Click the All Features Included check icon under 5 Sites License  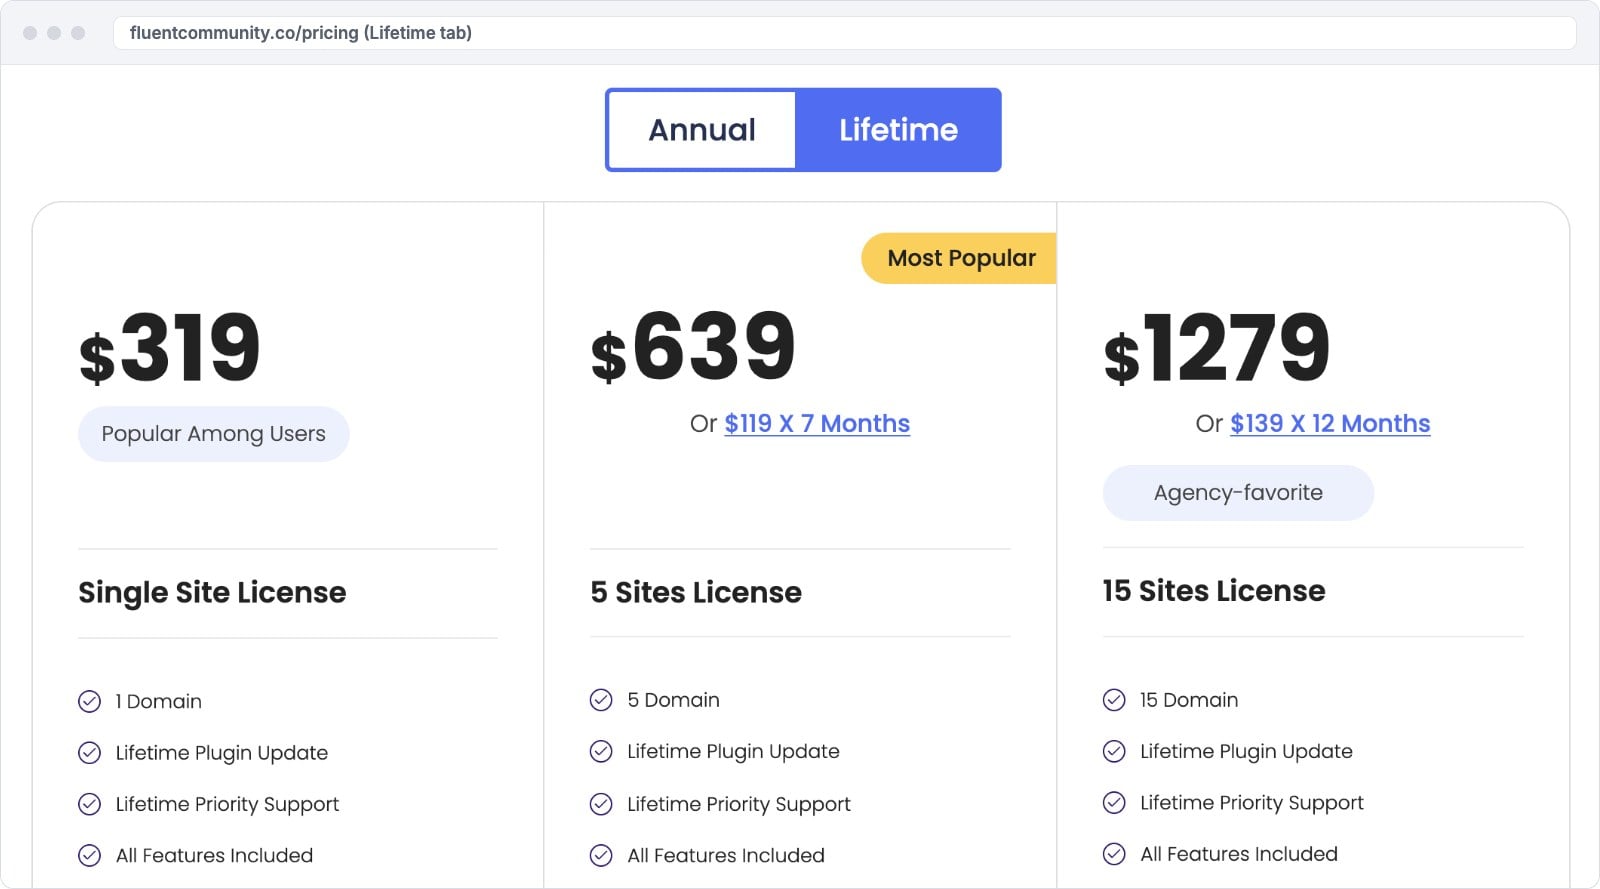click(601, 855)
